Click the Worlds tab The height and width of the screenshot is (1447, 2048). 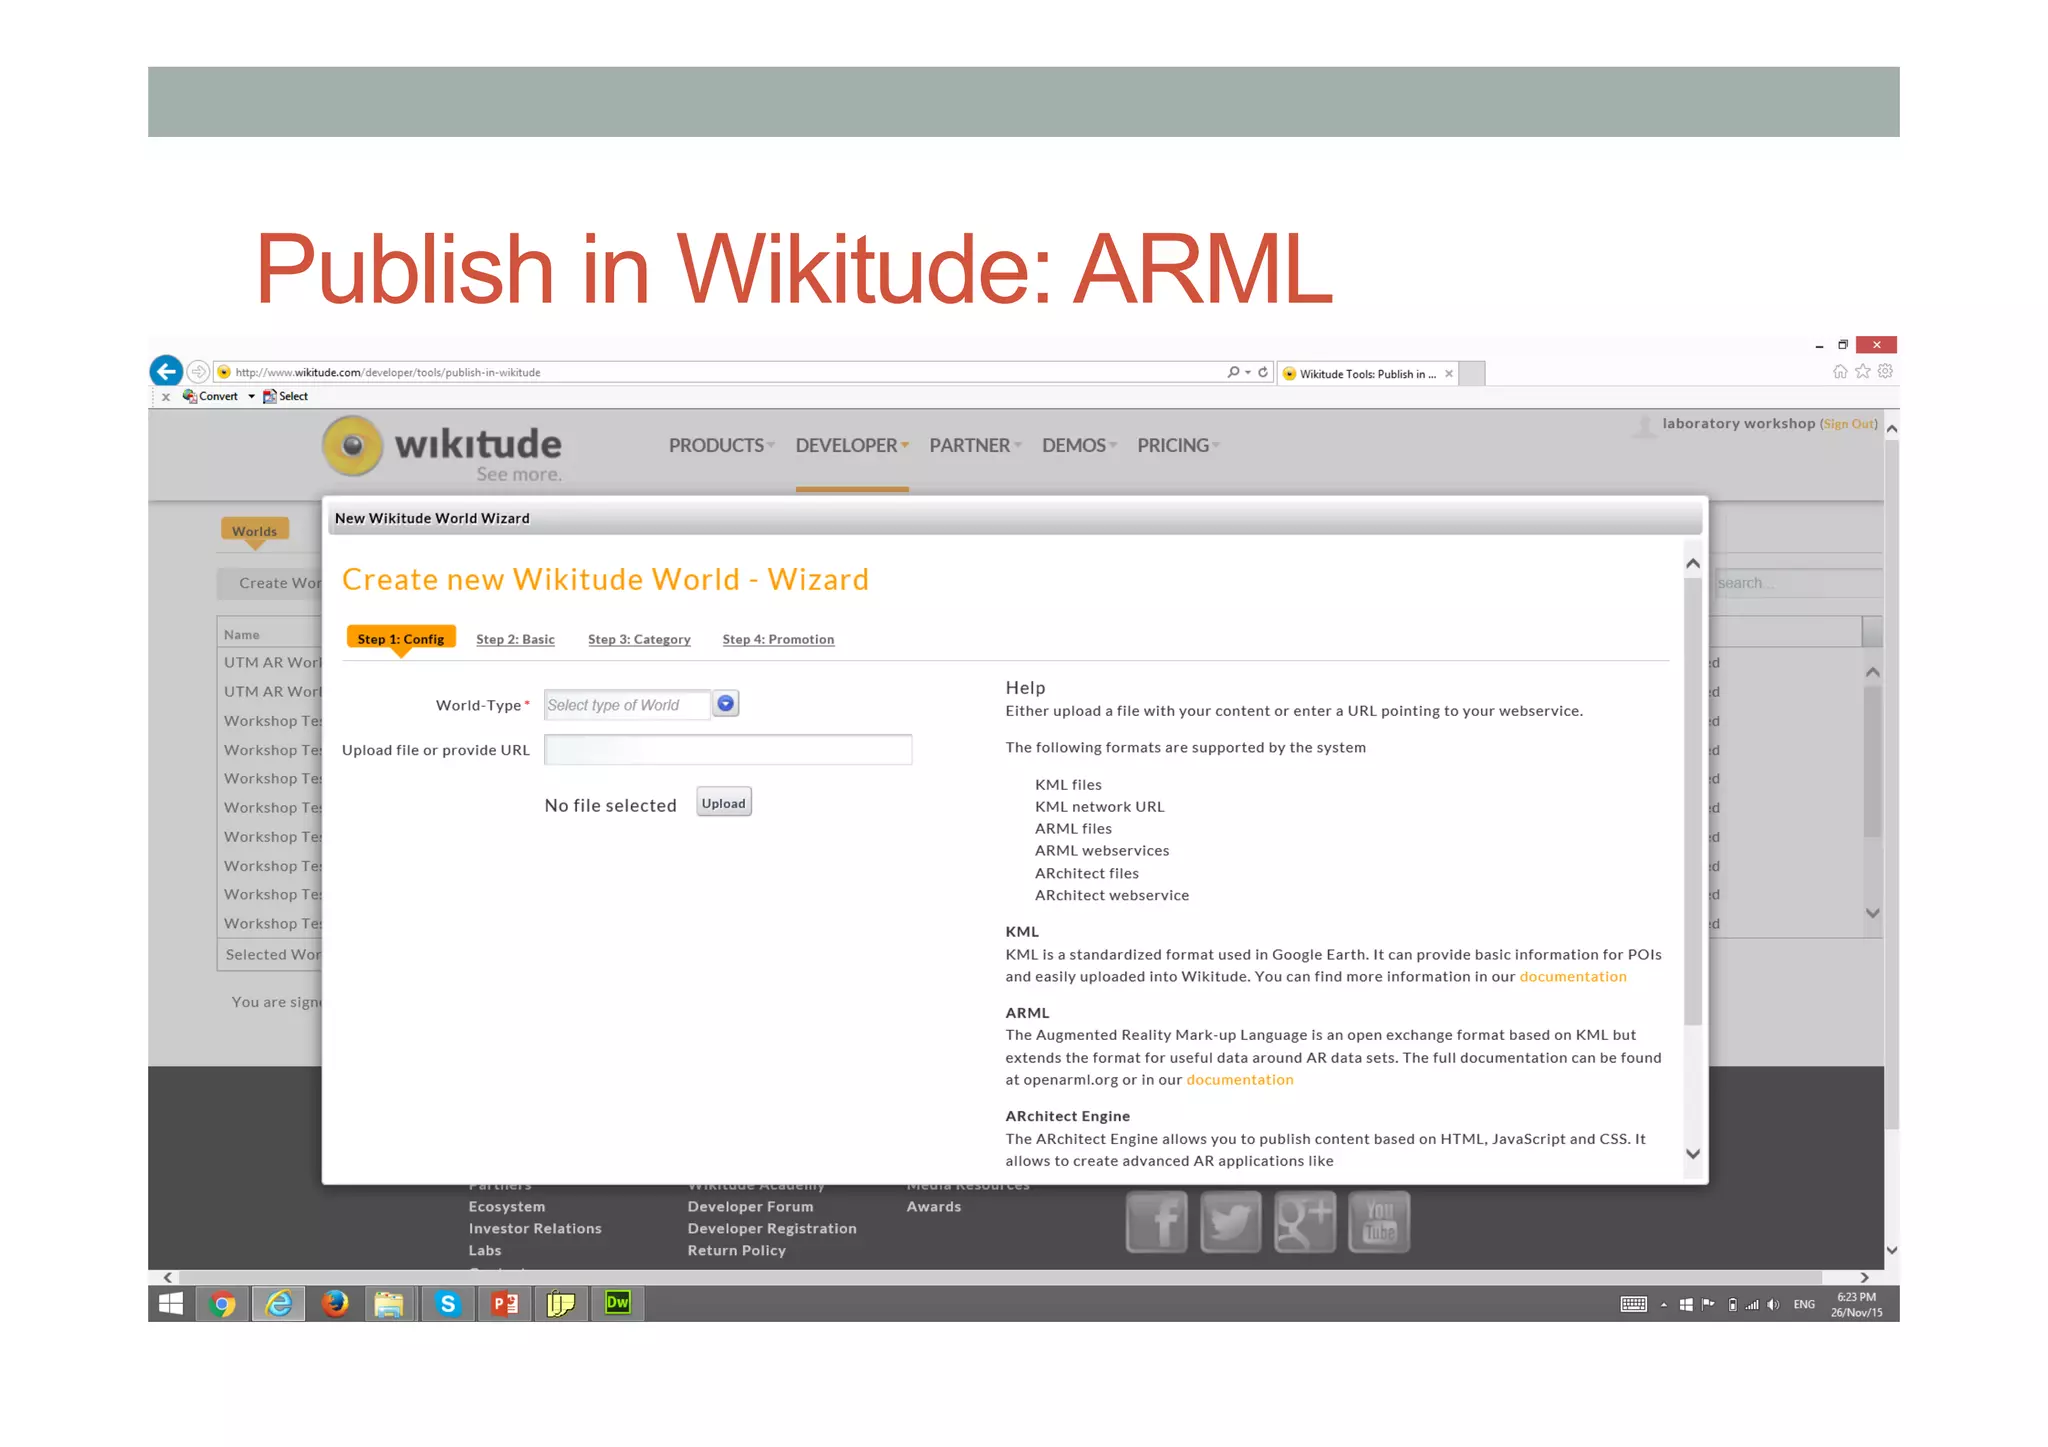255,531
